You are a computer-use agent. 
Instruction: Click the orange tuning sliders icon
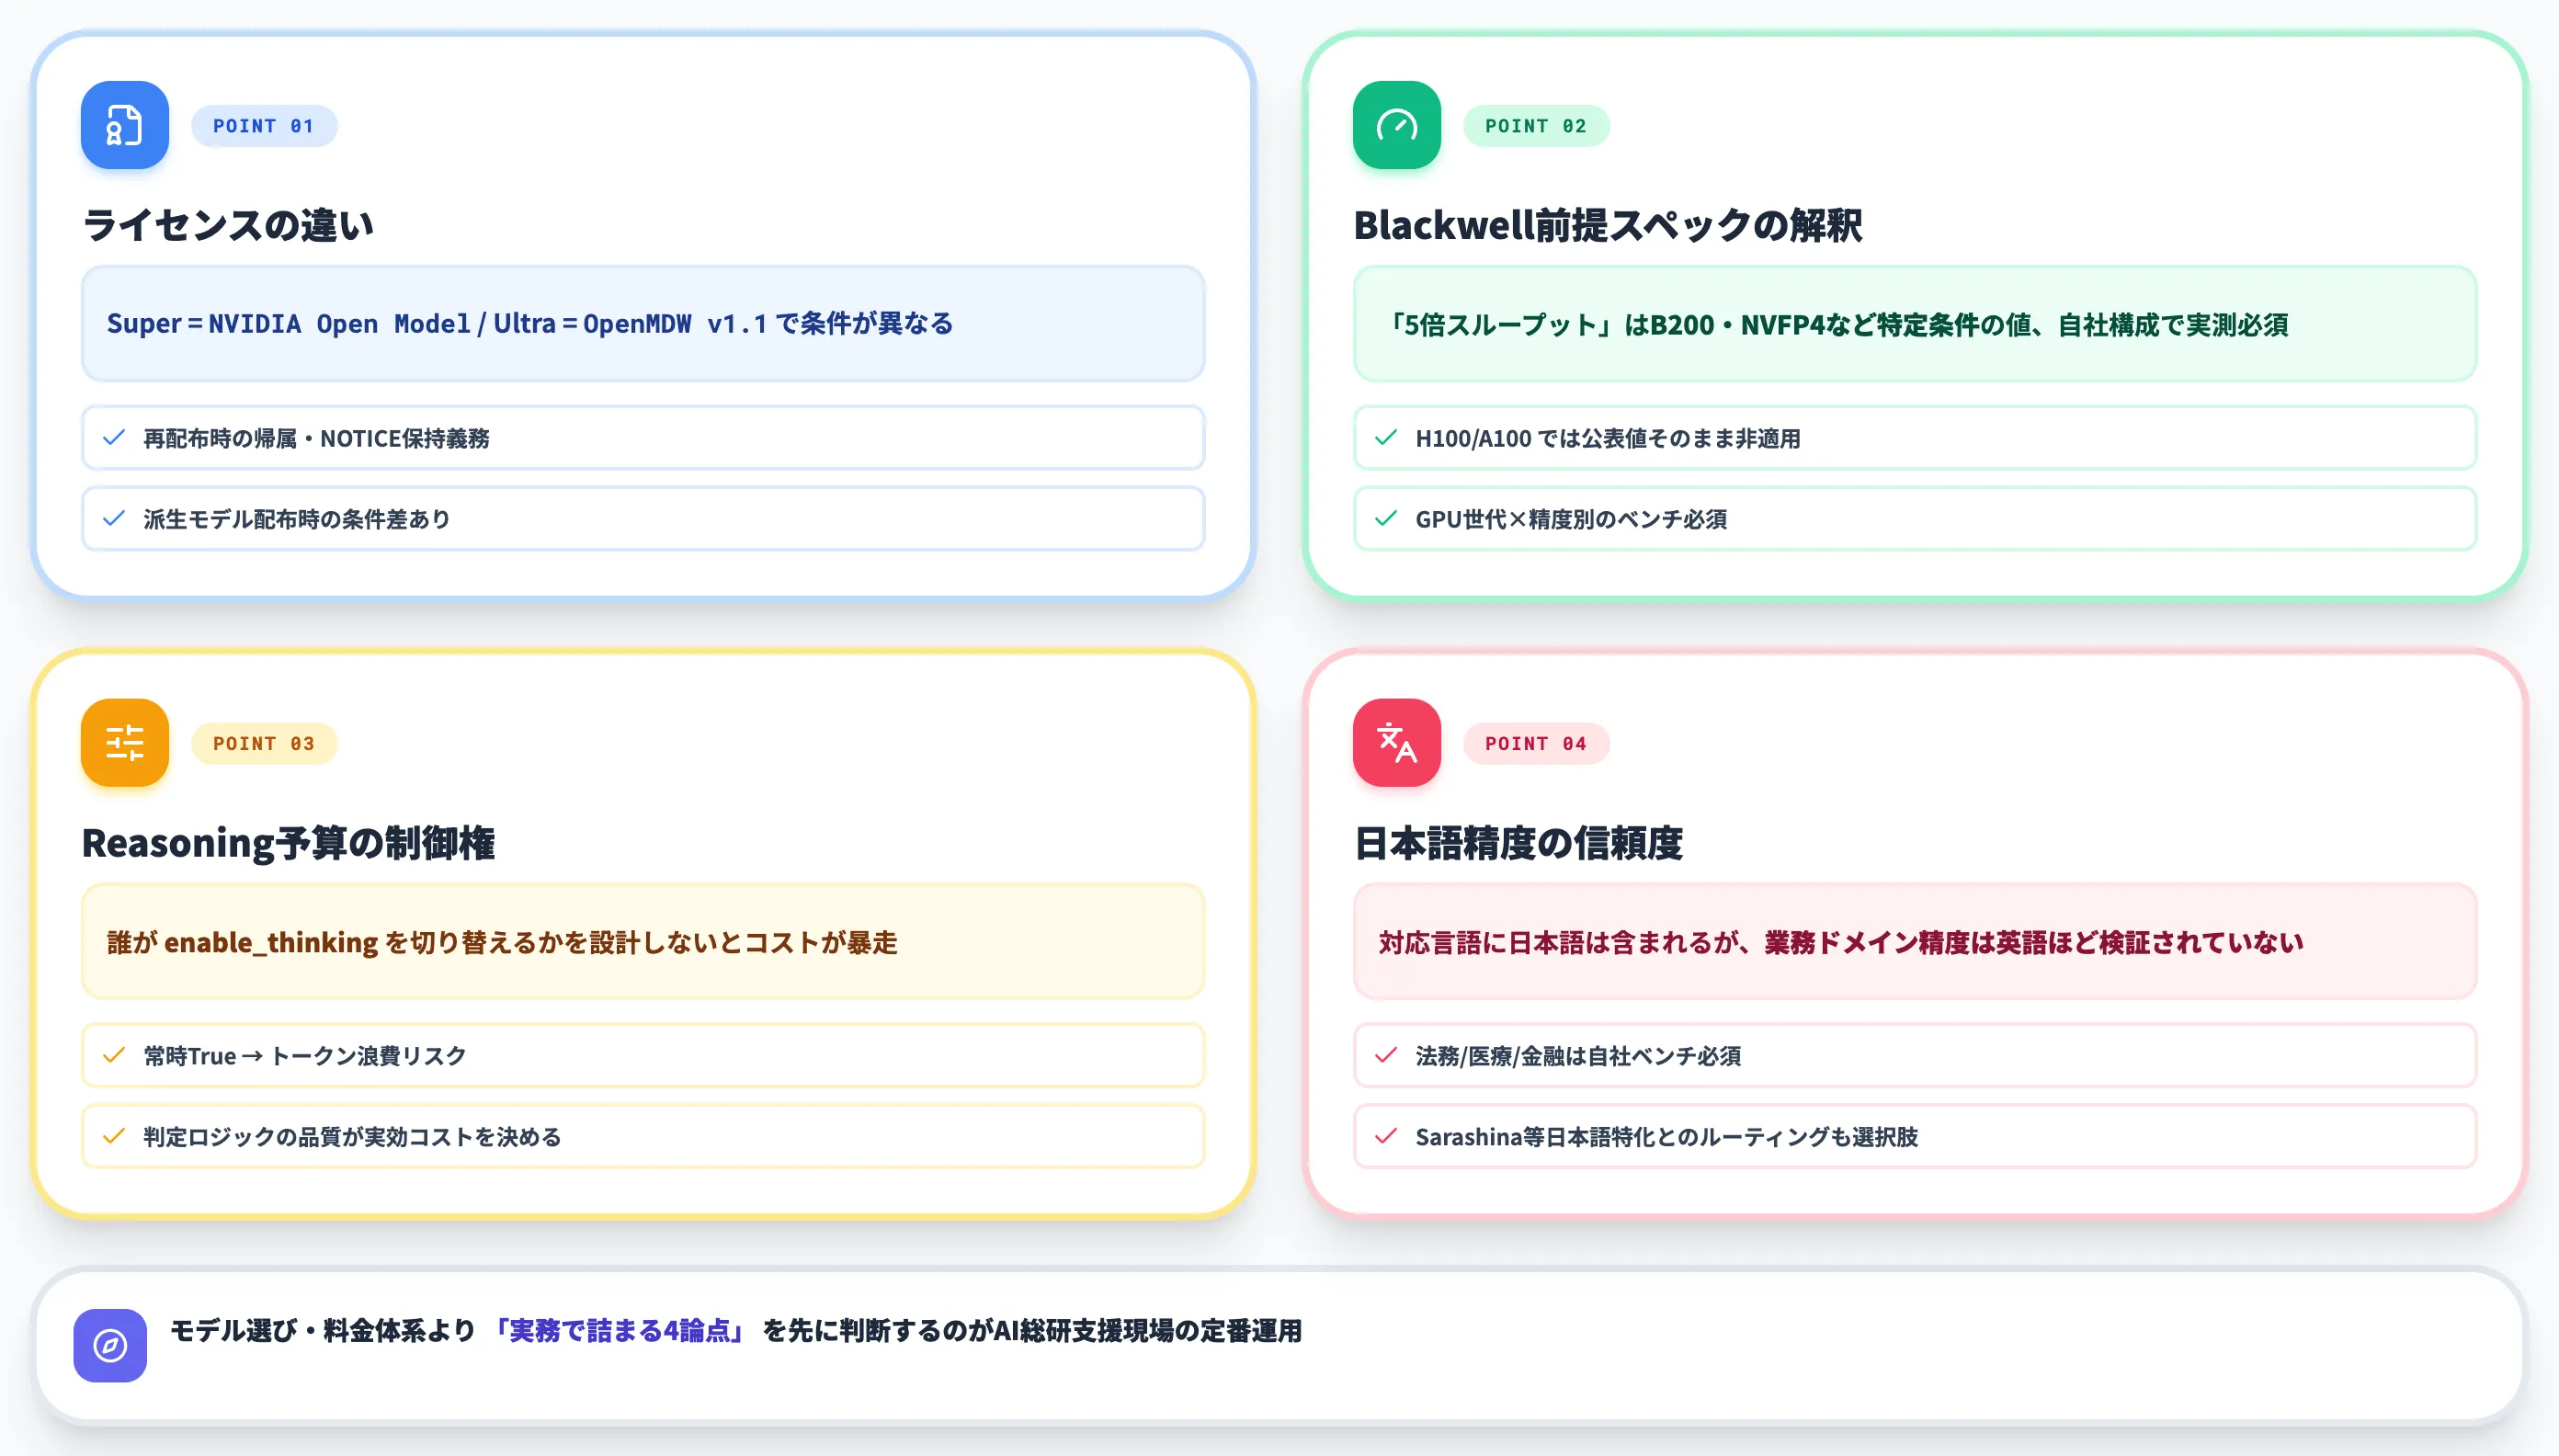(x=125, y=742)
